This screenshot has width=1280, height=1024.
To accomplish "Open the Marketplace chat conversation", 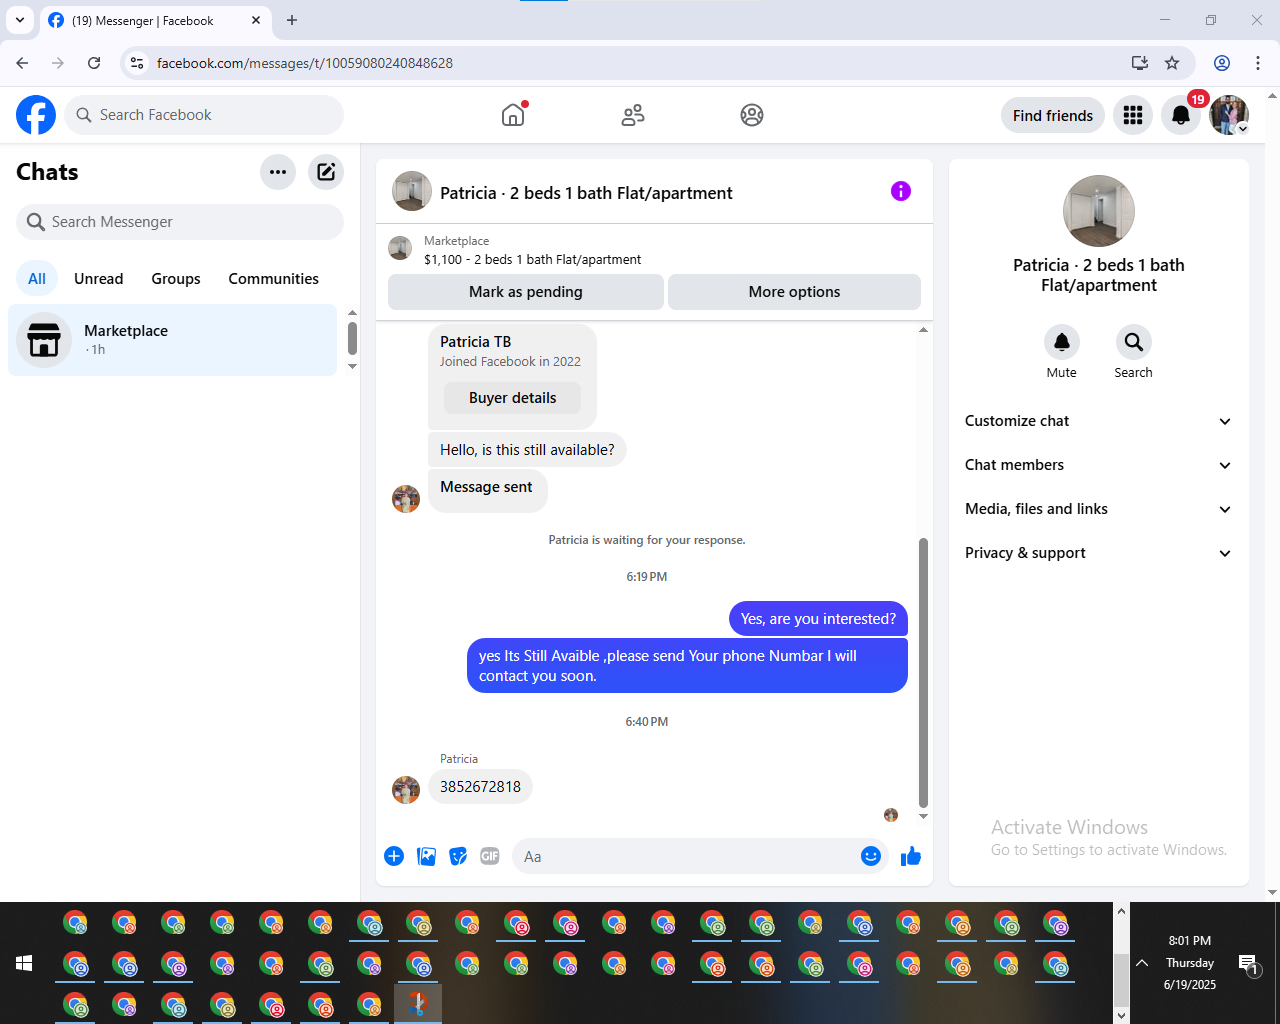I will (x=173, y=340).
